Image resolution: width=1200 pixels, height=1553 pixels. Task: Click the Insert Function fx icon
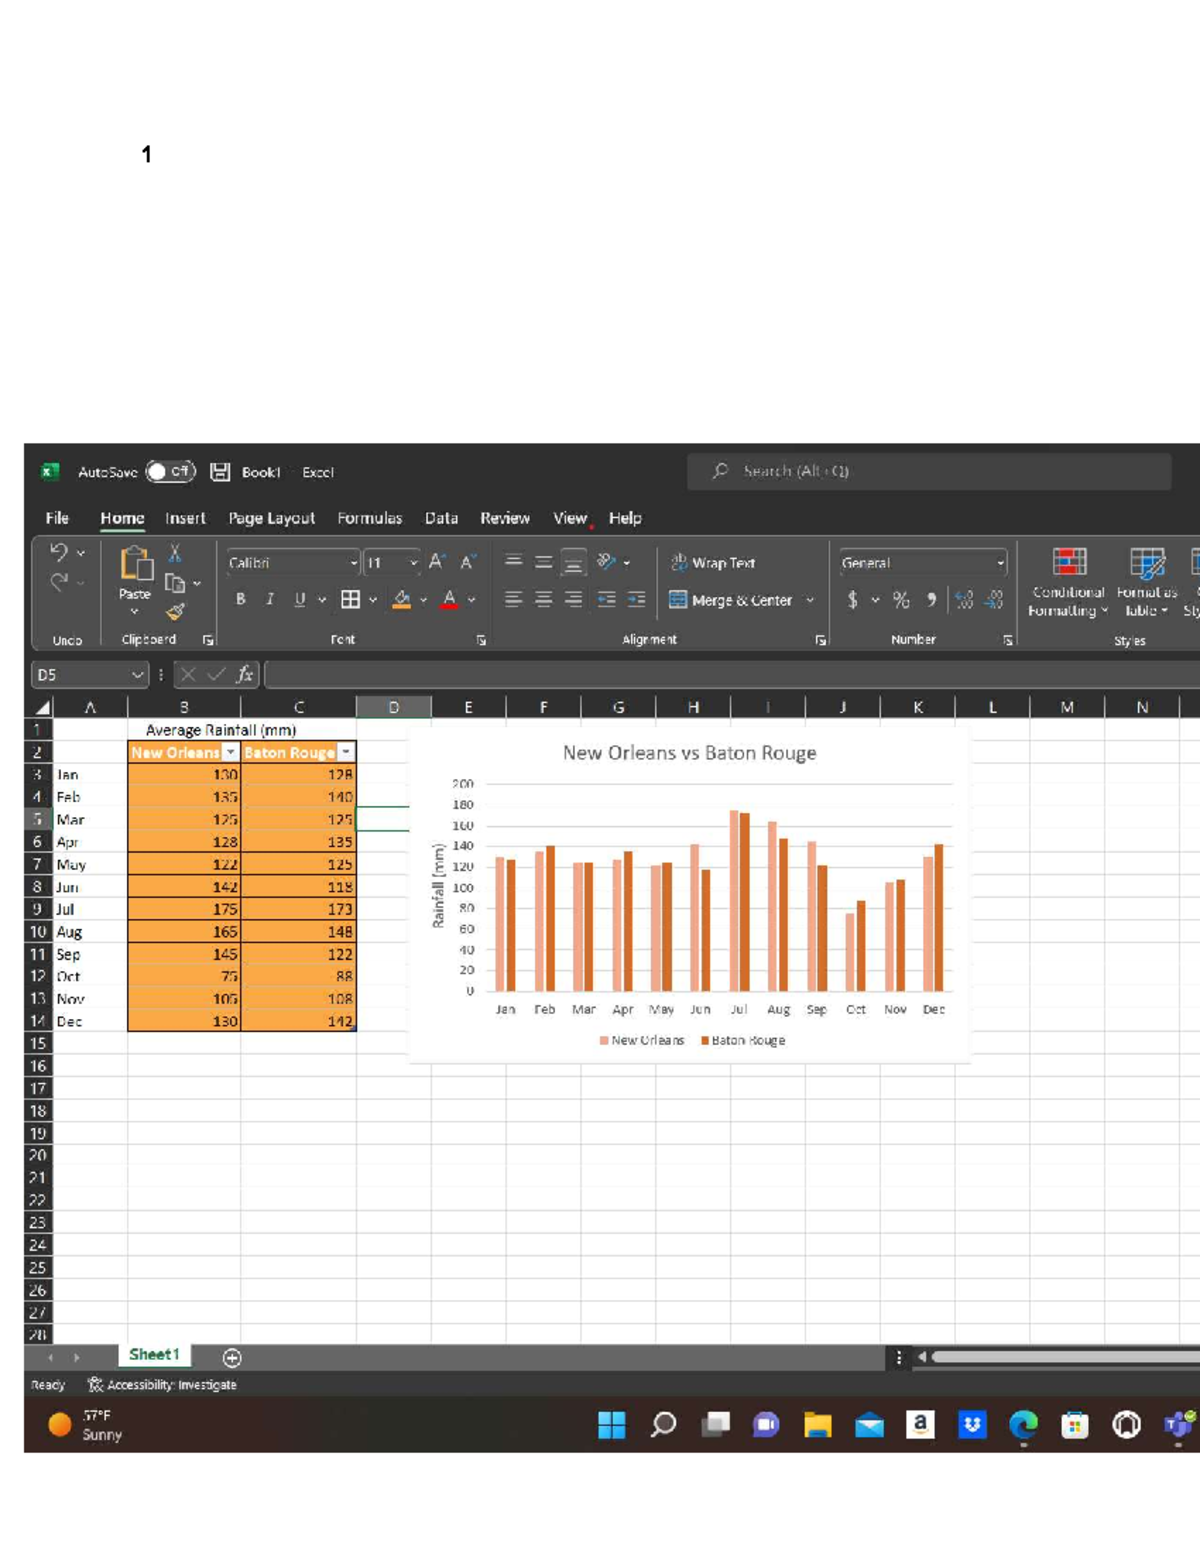pos(244,675)
